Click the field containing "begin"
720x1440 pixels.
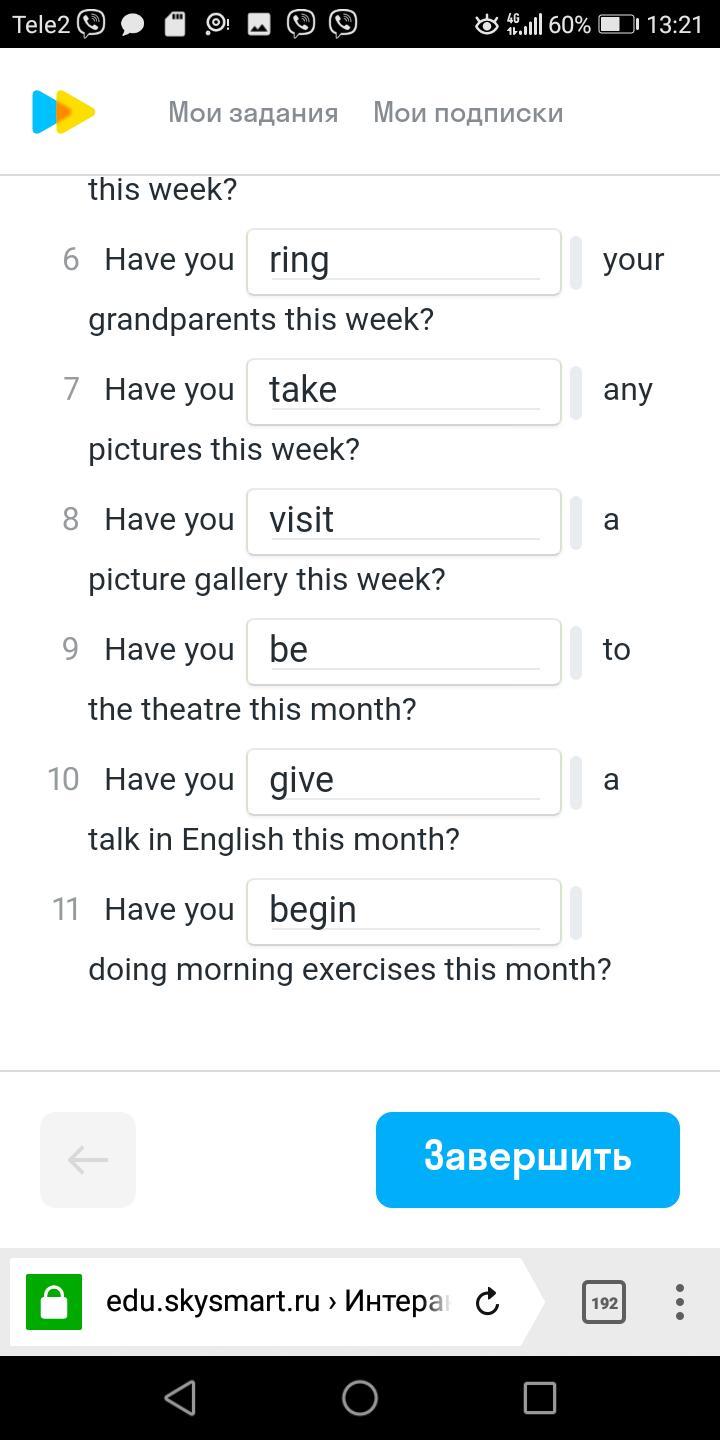tap(404, 912)
